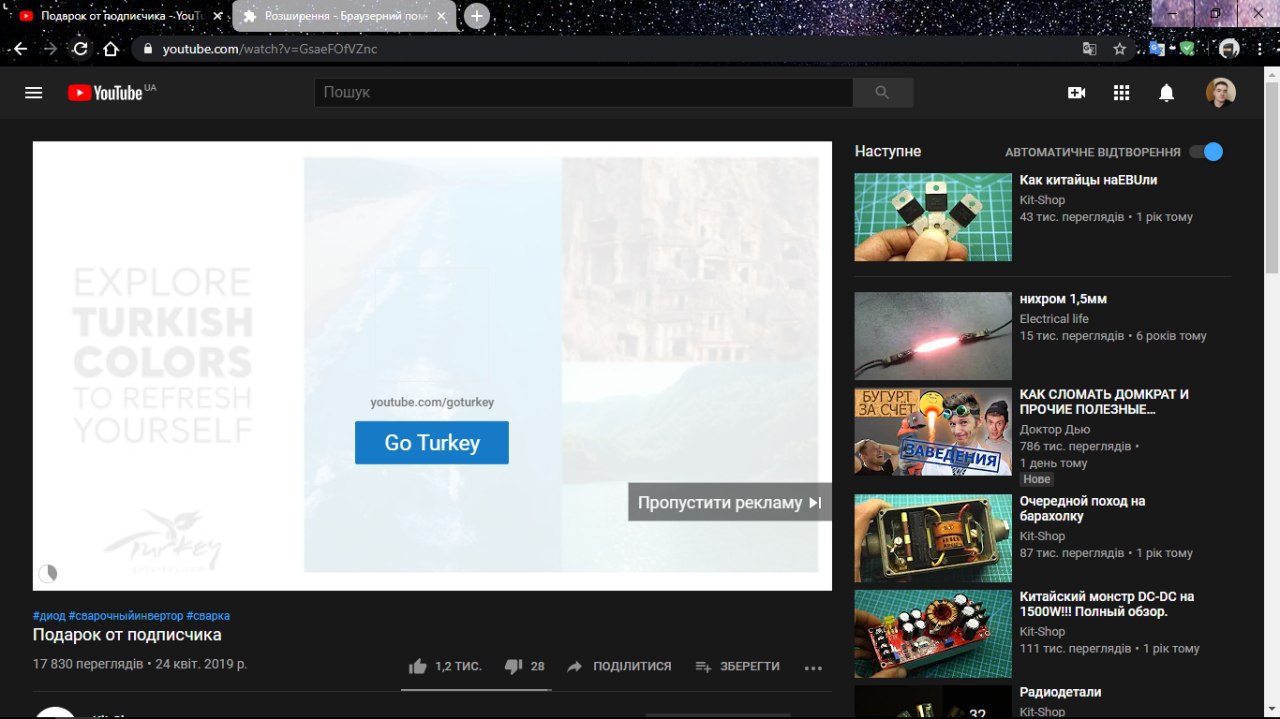The width and height of the screenshot is (1280, 719).
Task: Click the Очередной поход на барахолку title
Action: [1082, 509]
